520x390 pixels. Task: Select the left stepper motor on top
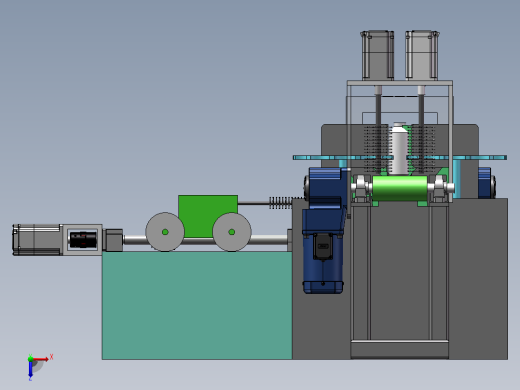tap(377, 55)
